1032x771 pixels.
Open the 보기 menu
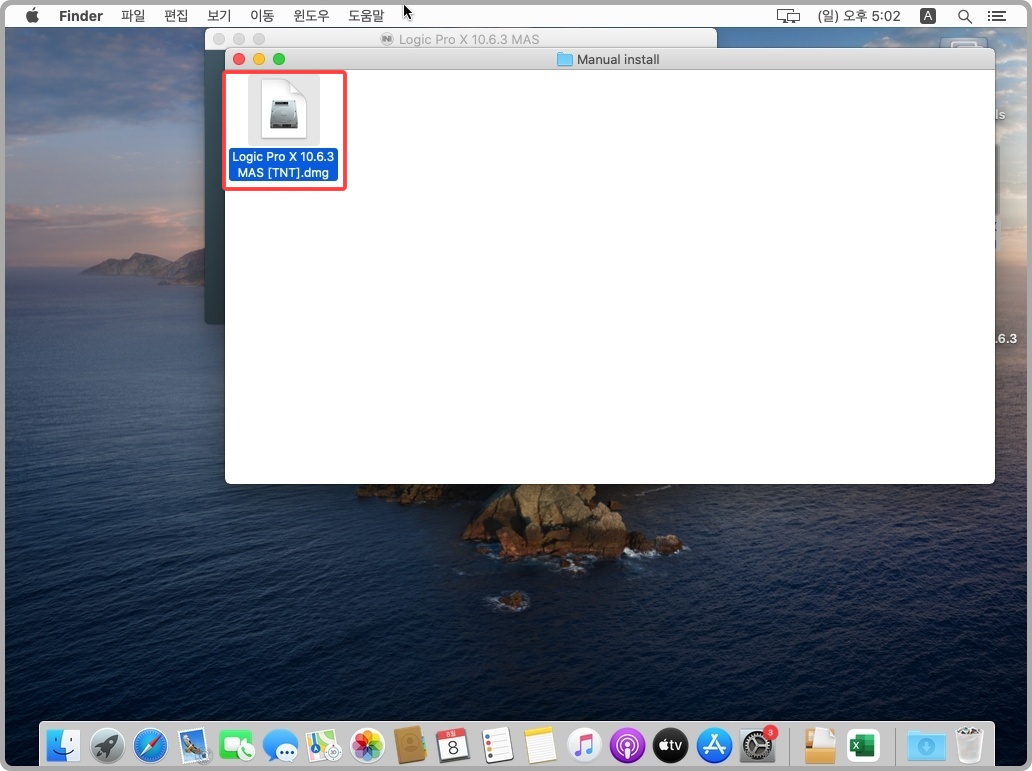pyautogui.click(x=219, y=16)
